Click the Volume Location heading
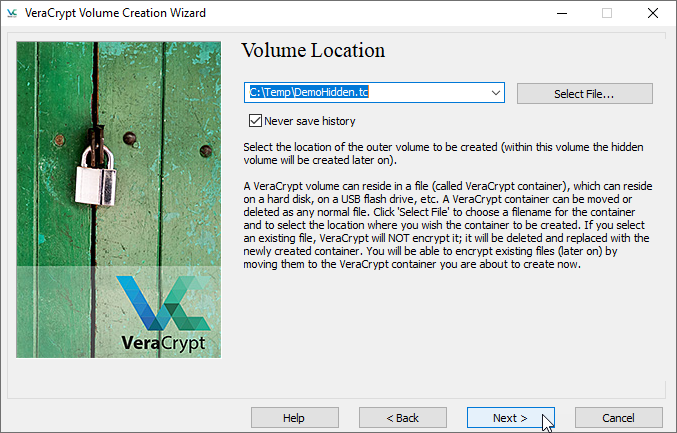Screen dimensions: 677x433 (313, 50)
